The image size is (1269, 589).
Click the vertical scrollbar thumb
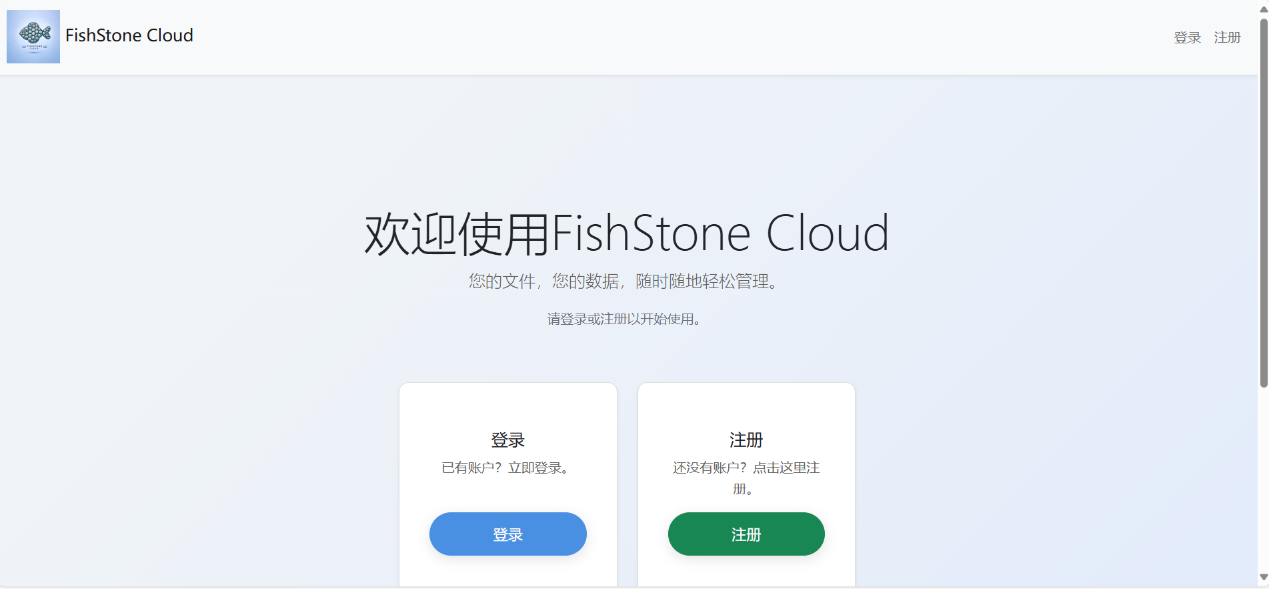1263,202
